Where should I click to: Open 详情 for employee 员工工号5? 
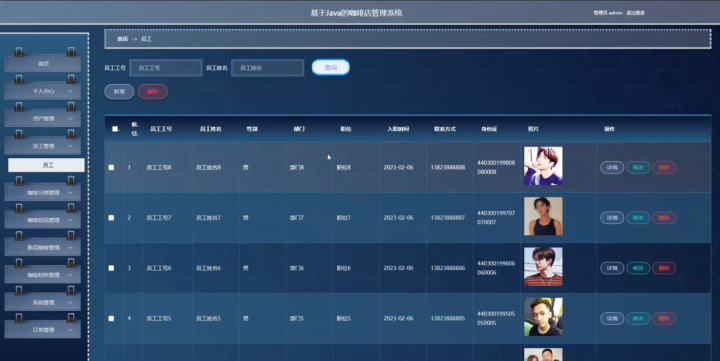point(612,318)
